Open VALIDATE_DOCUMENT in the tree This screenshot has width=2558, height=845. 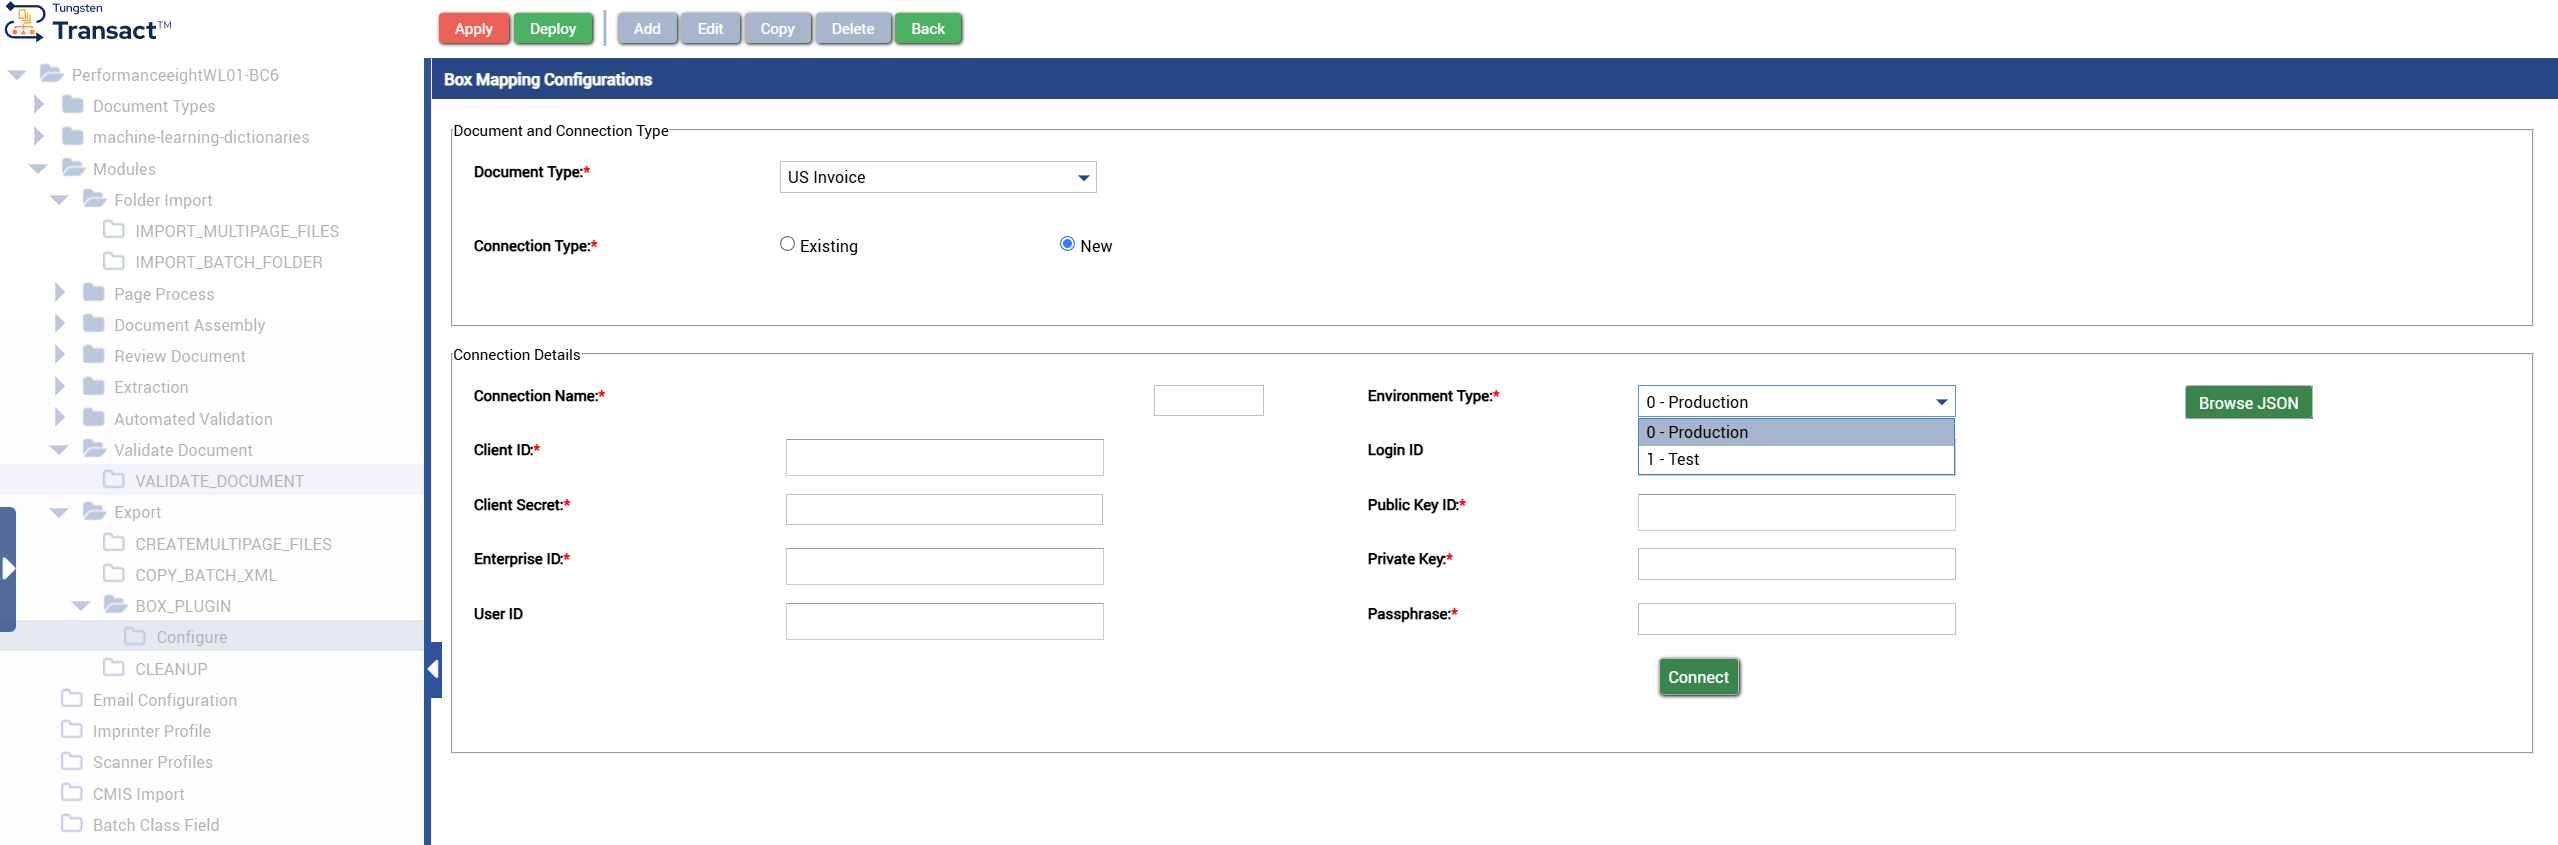point(219,481)
